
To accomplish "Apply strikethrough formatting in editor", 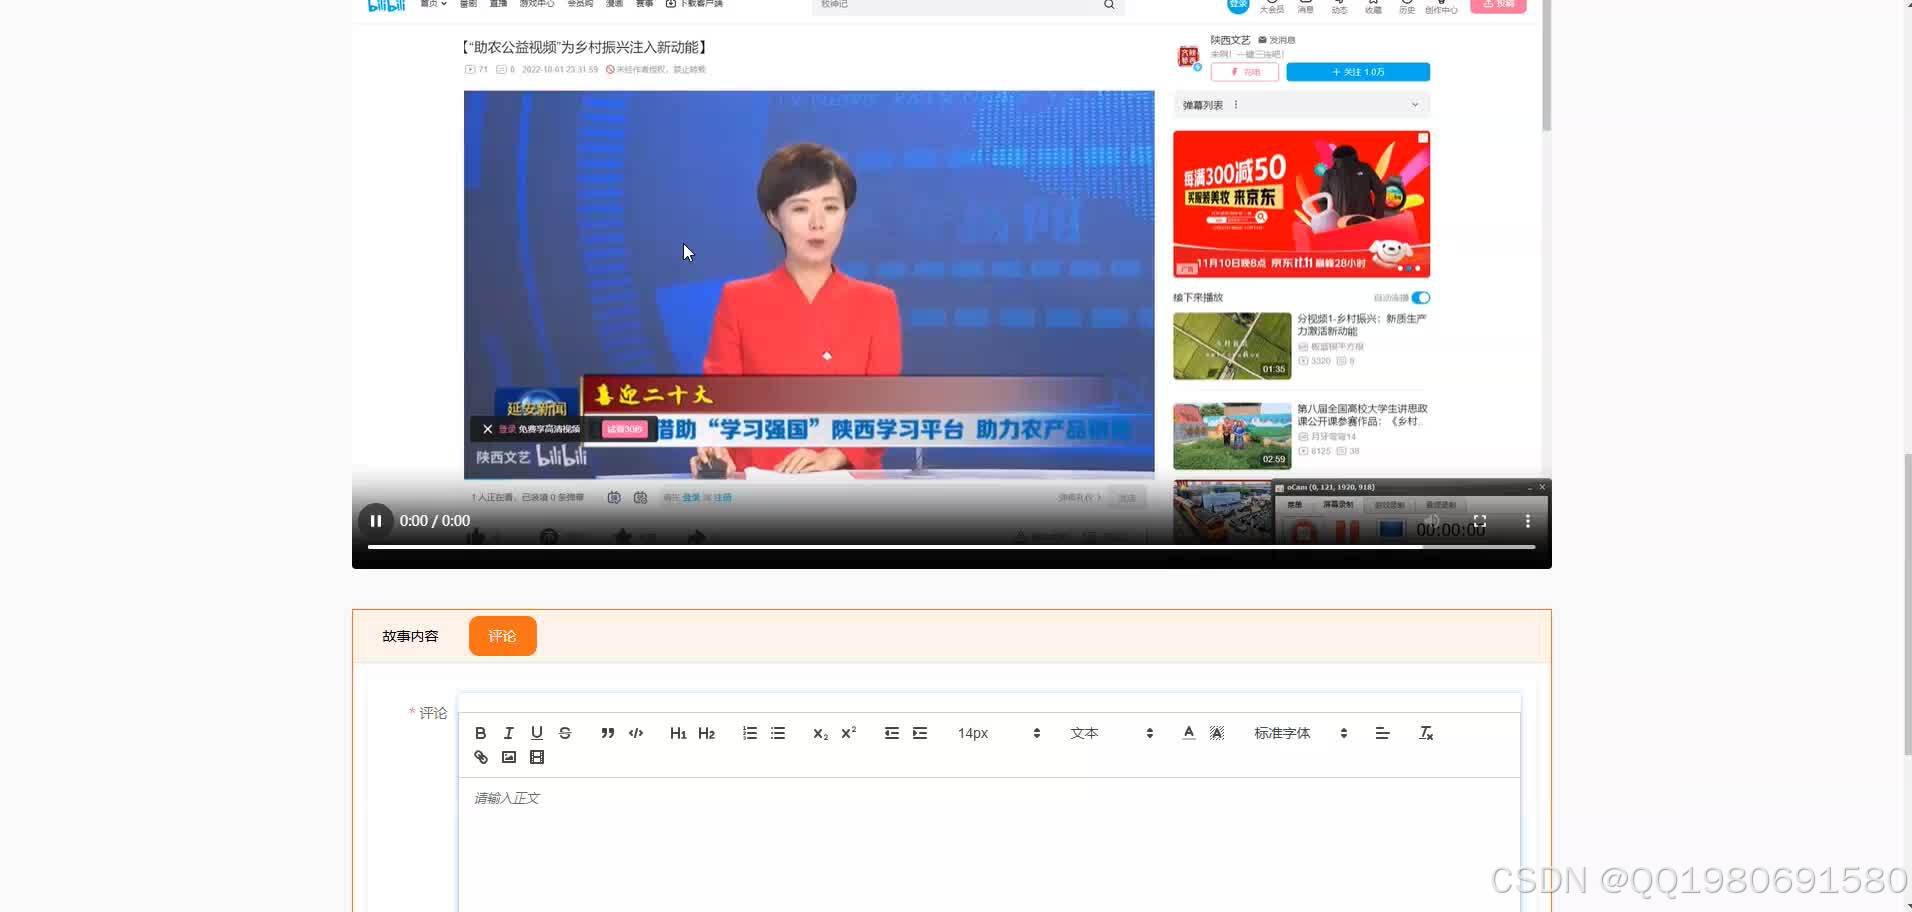I will pos(565,733).
